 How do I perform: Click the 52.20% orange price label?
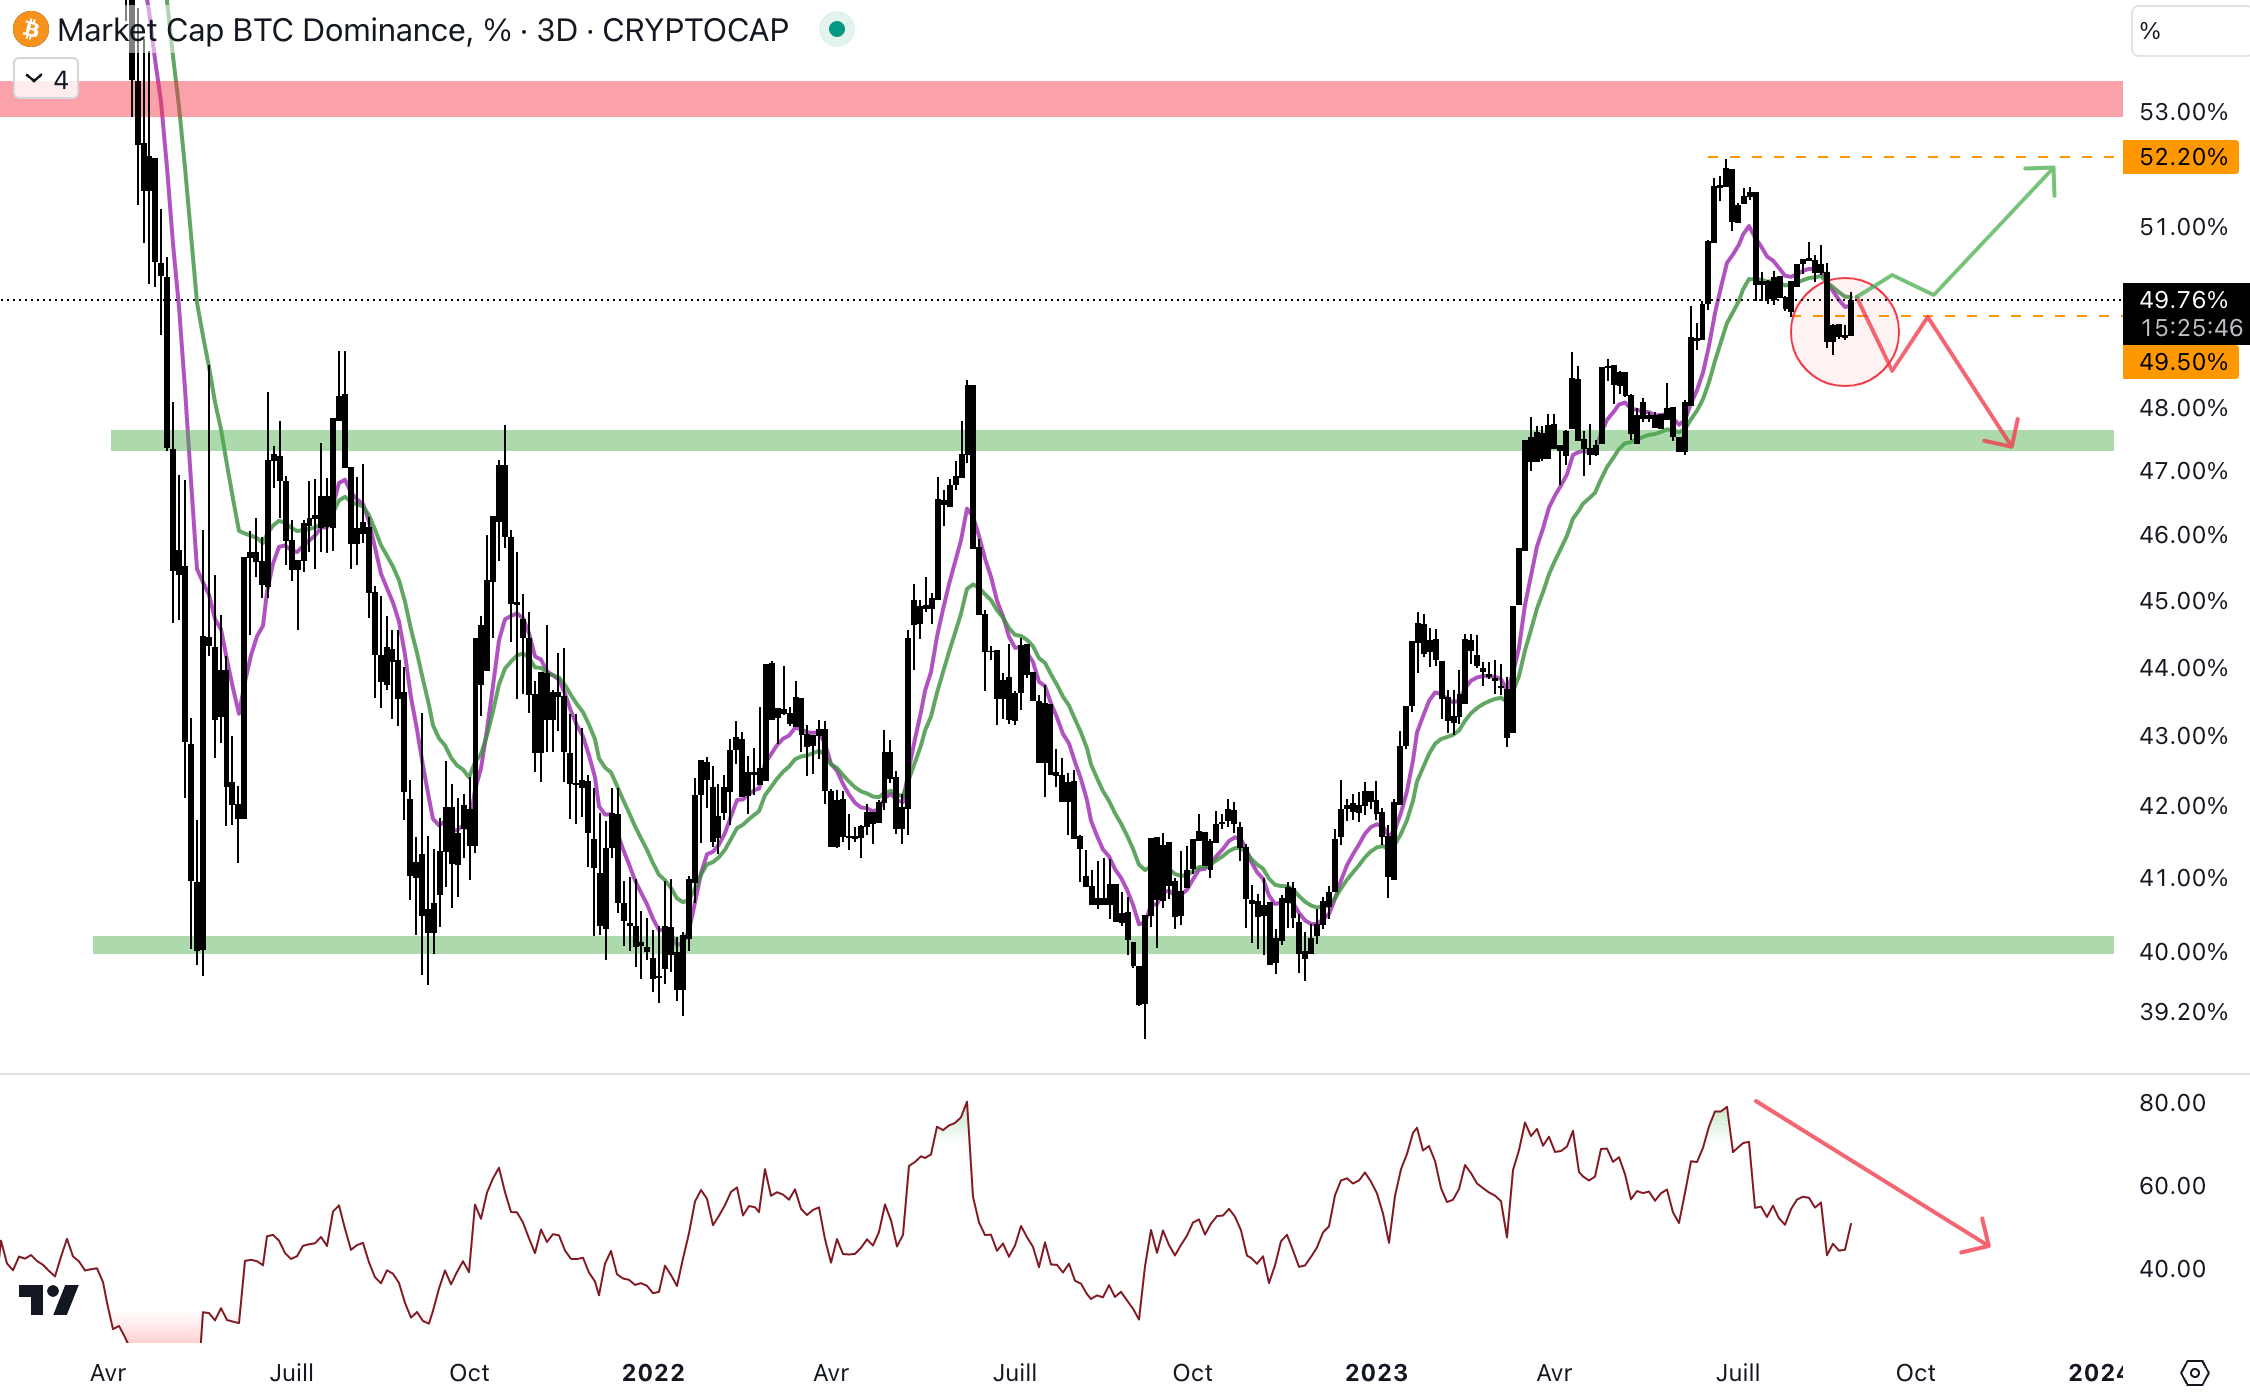[2181, 157]
